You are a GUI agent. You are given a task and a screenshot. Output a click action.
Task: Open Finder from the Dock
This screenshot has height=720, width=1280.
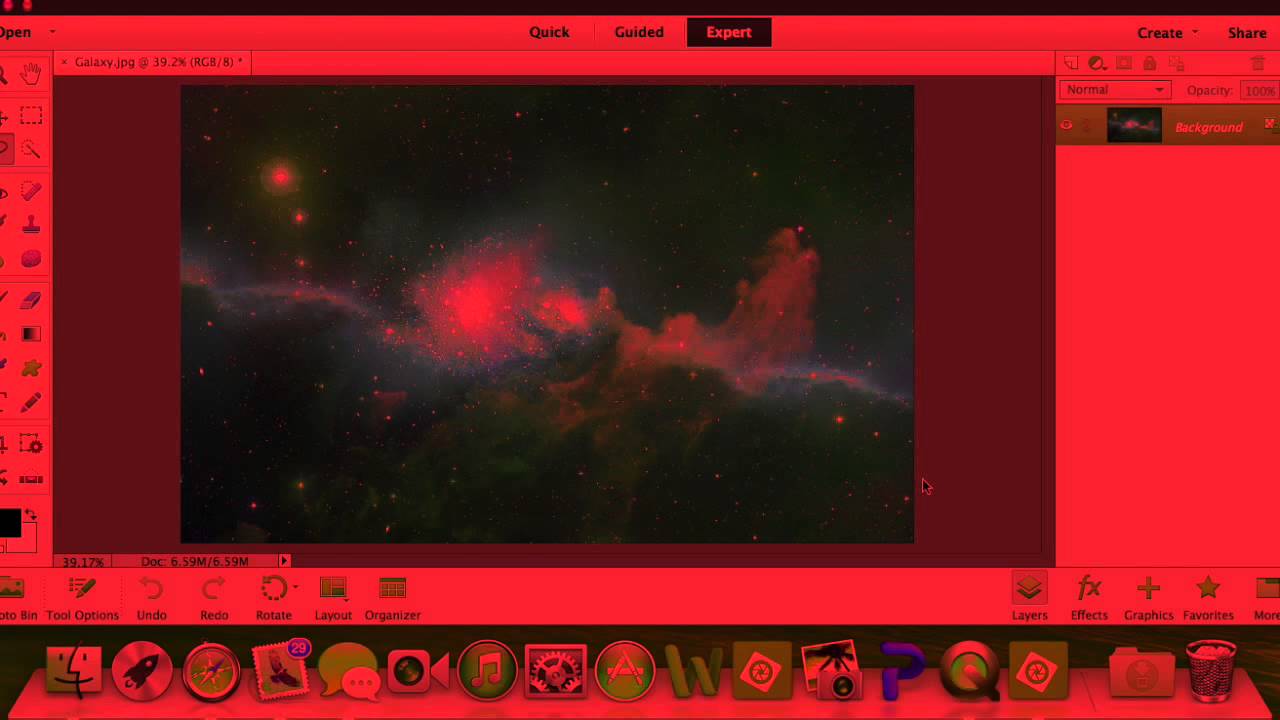point(73,670)
